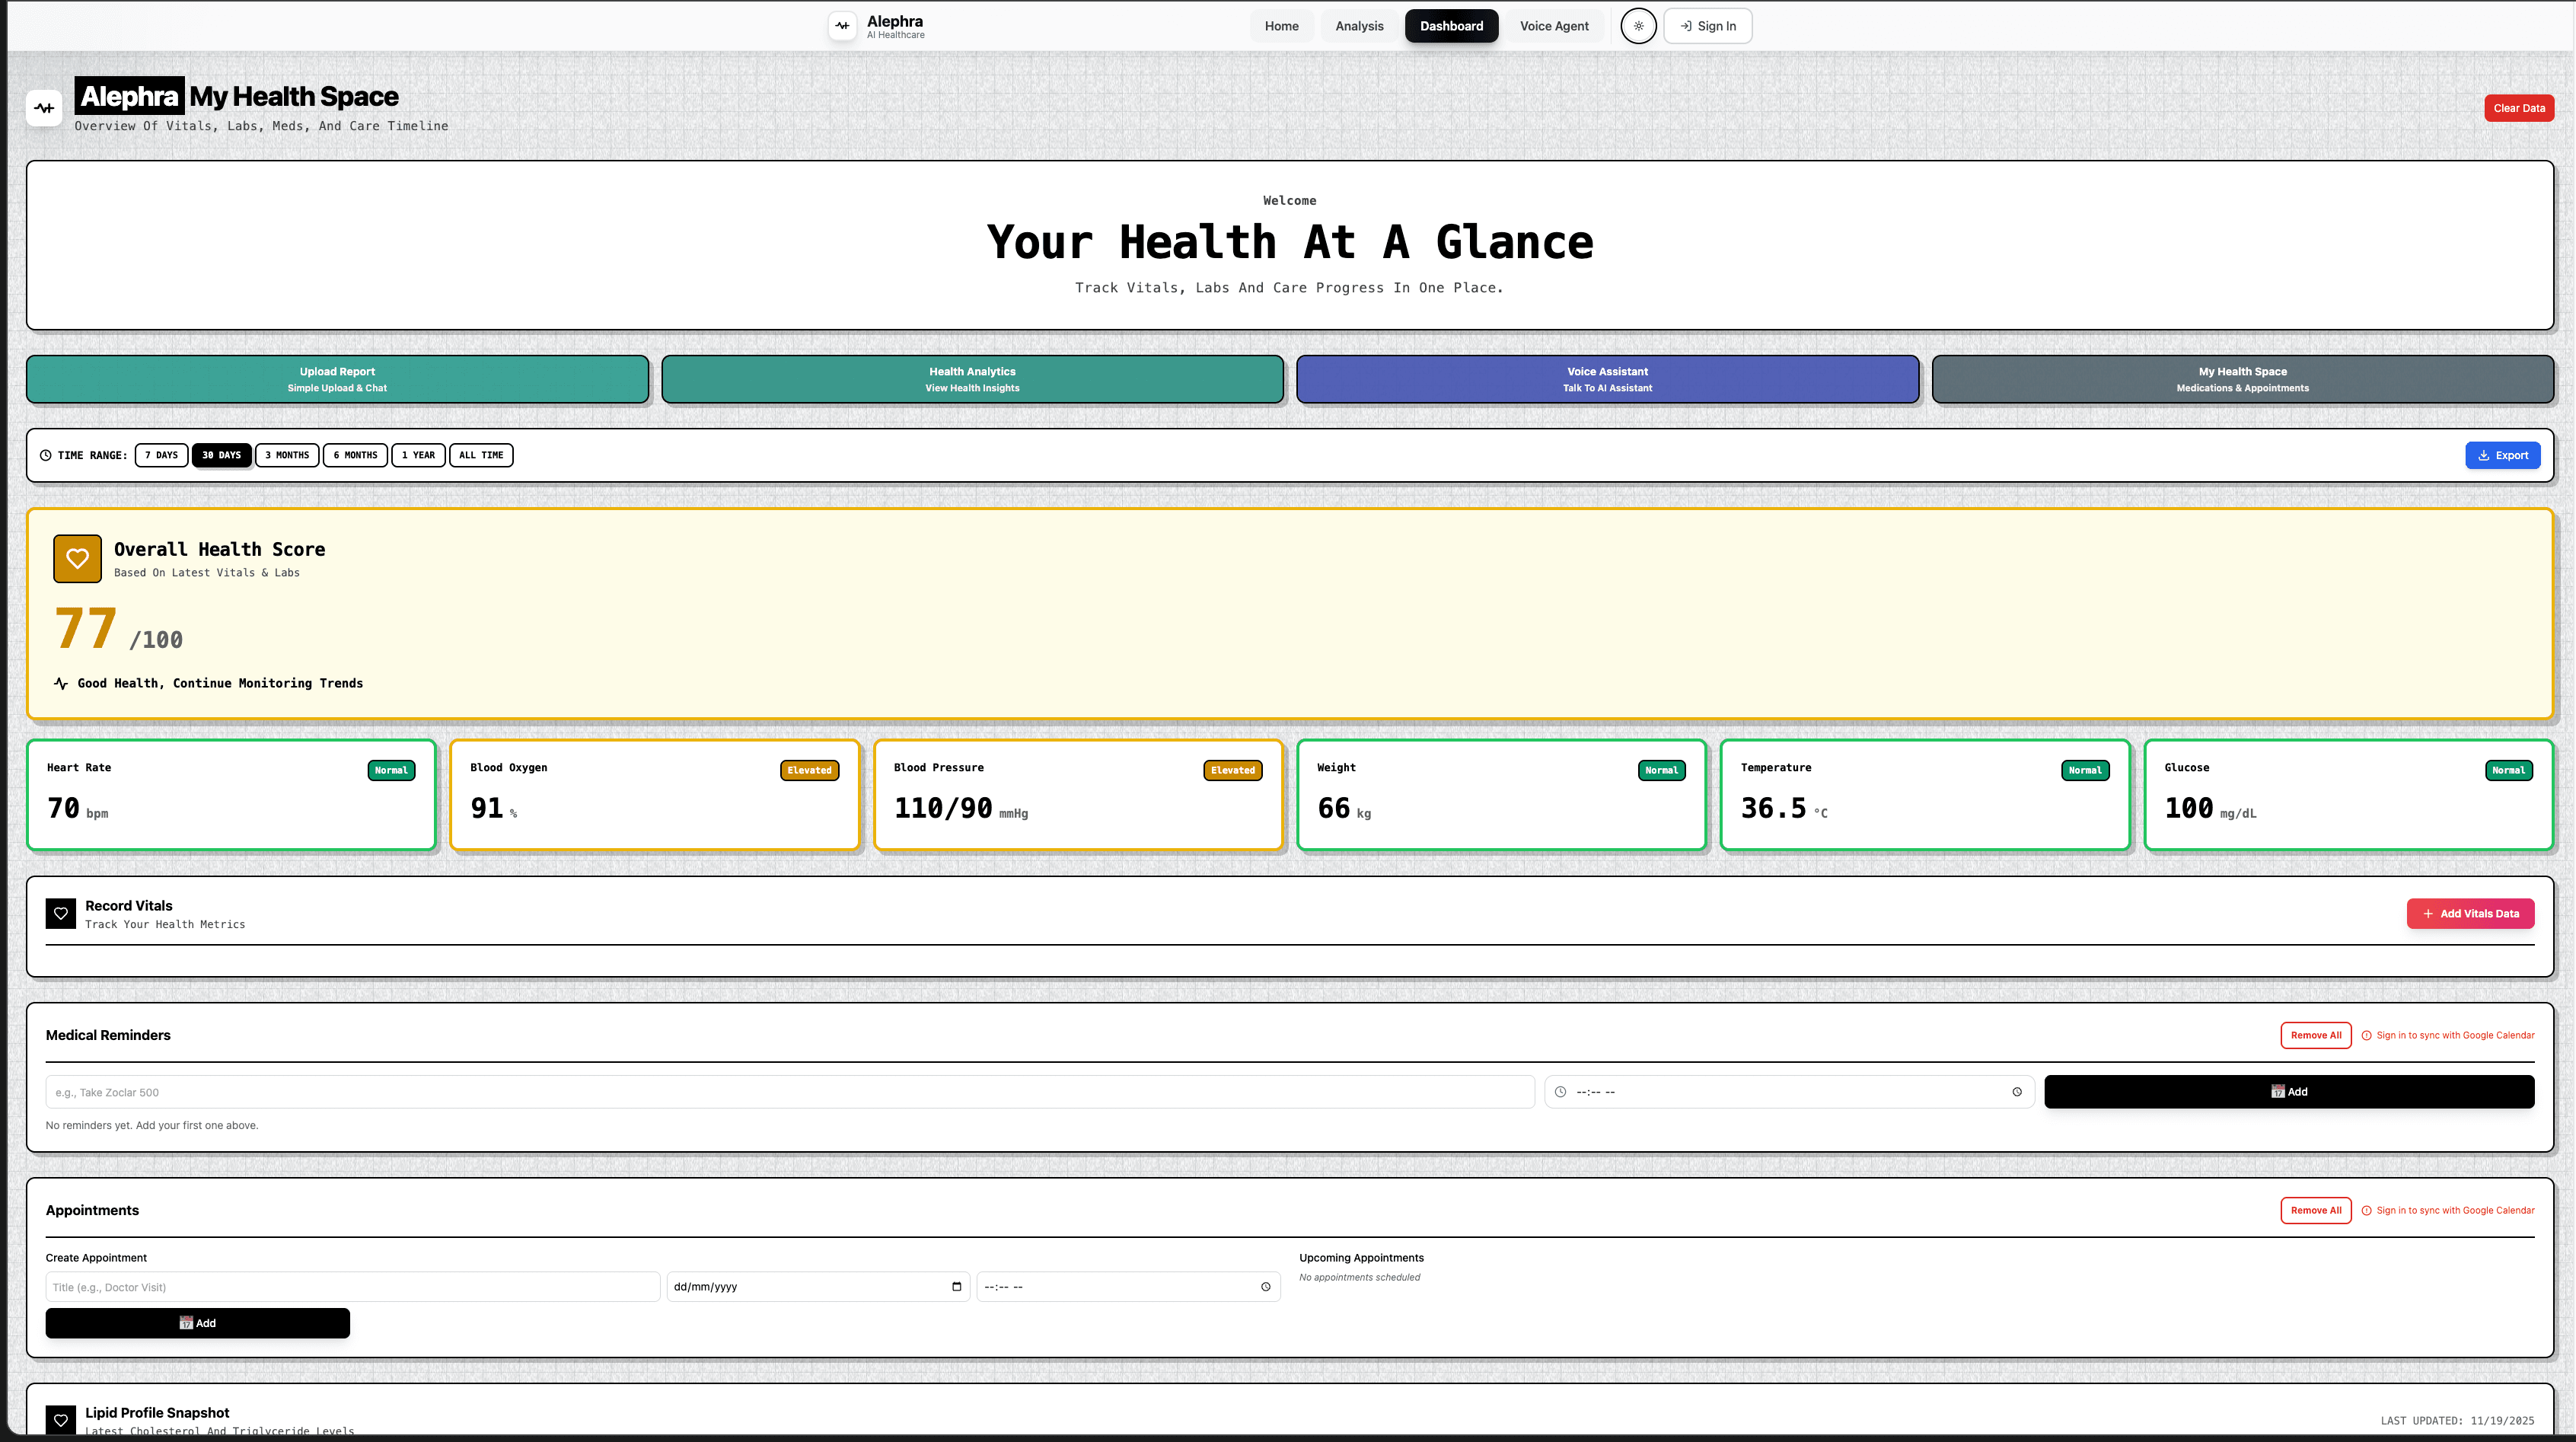
Task: Click the calendar picker in appointment date field
Action: coord(954,1287)
